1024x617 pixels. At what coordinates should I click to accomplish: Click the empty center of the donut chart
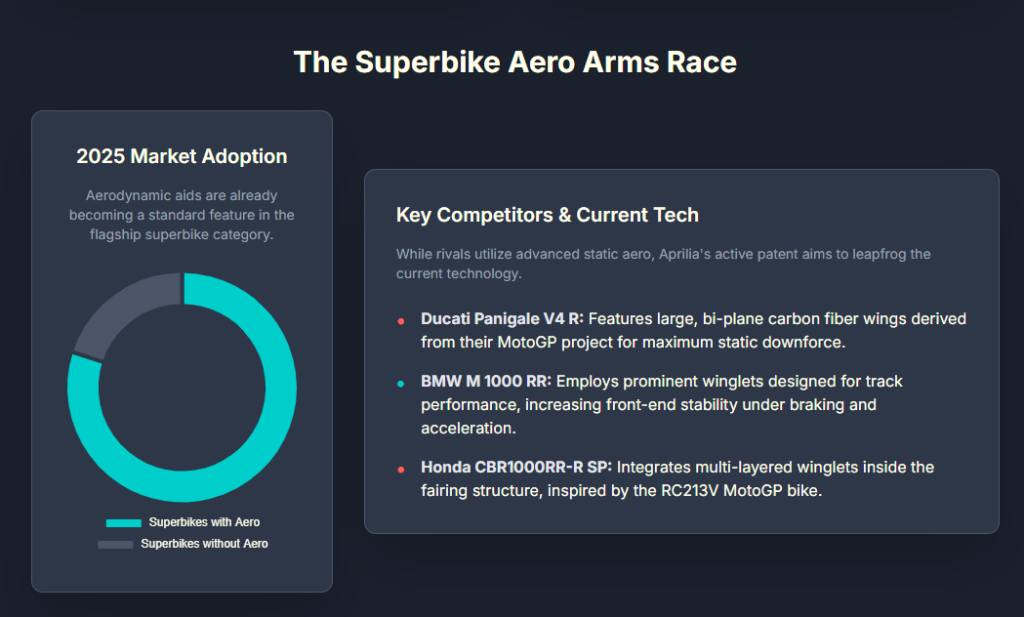pyautogui.click(x=182, y=387)
